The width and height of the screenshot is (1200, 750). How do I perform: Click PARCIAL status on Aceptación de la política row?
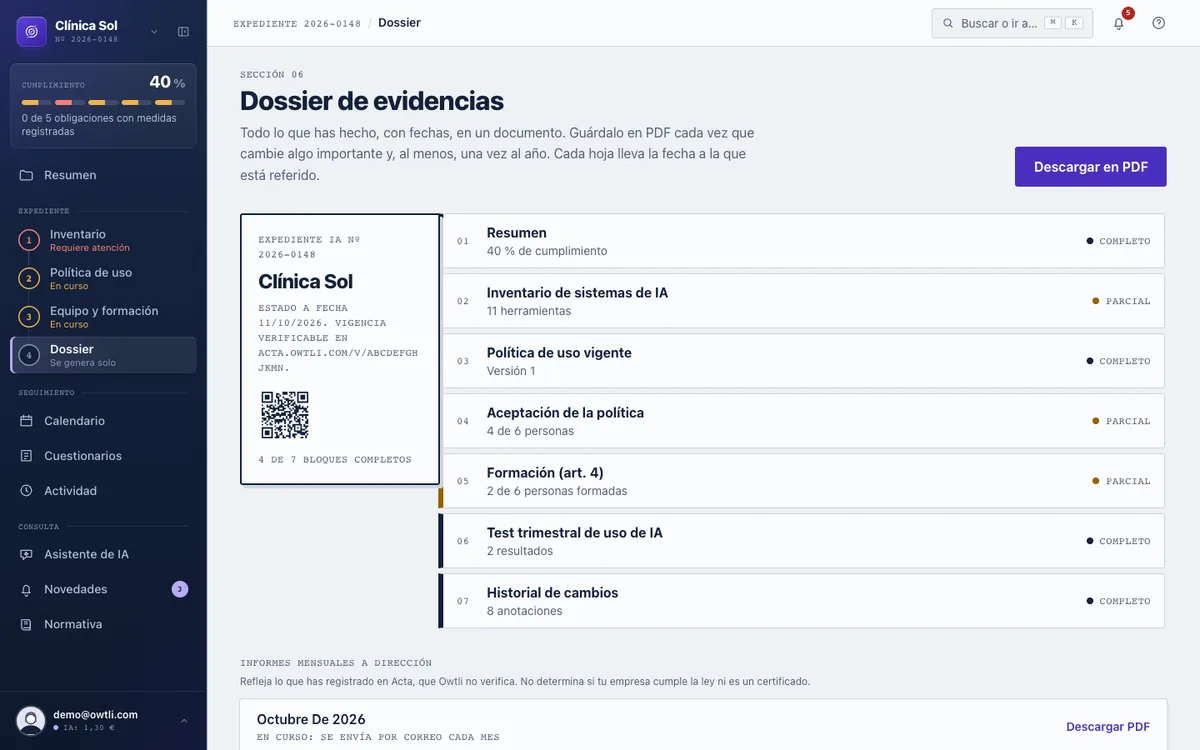(1122, 421)
